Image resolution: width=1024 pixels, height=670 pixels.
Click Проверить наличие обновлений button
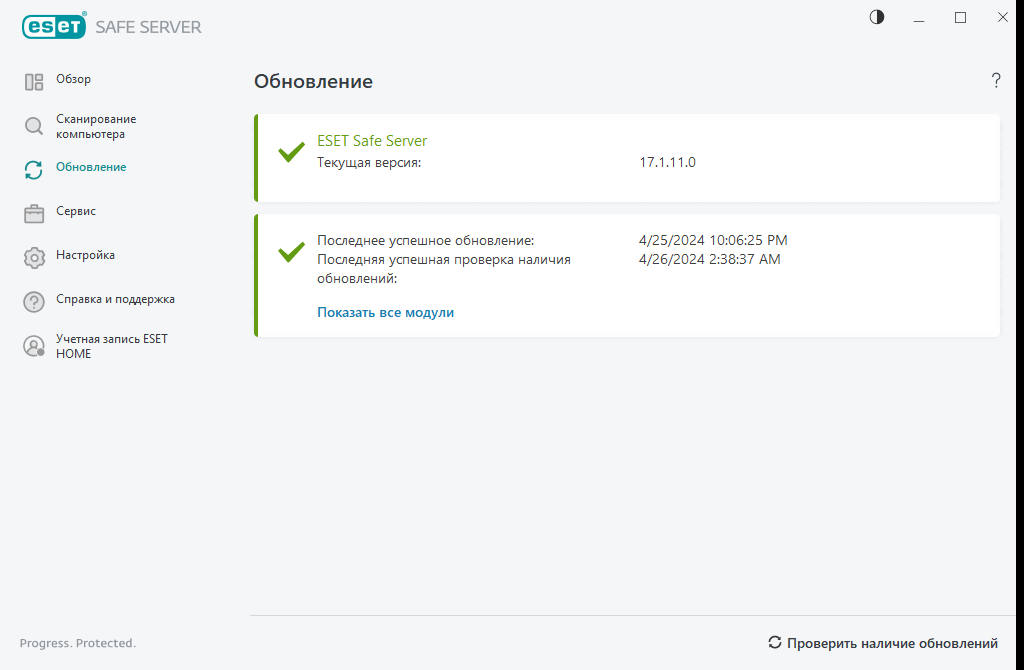point(883,643)
